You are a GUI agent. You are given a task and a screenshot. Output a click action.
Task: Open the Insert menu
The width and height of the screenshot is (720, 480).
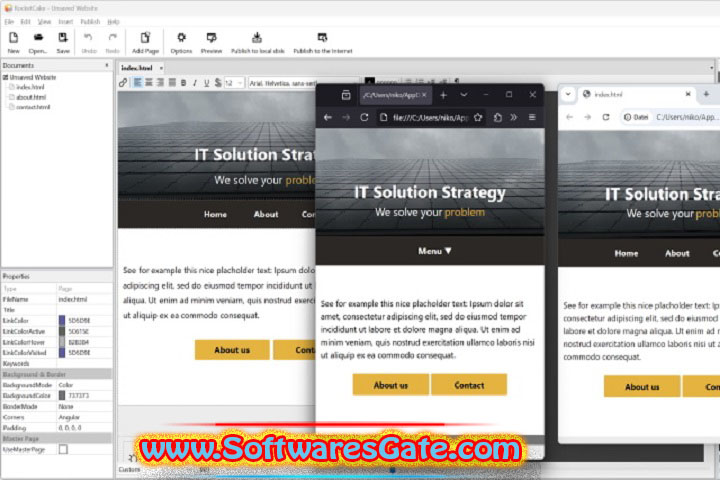[66, 22]
